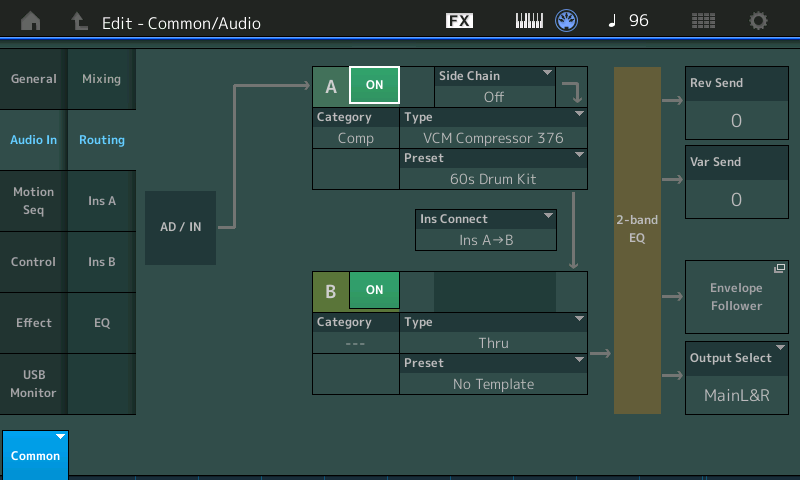
Task: Open the FX effect switch icon
Action: tap(459, 20)
